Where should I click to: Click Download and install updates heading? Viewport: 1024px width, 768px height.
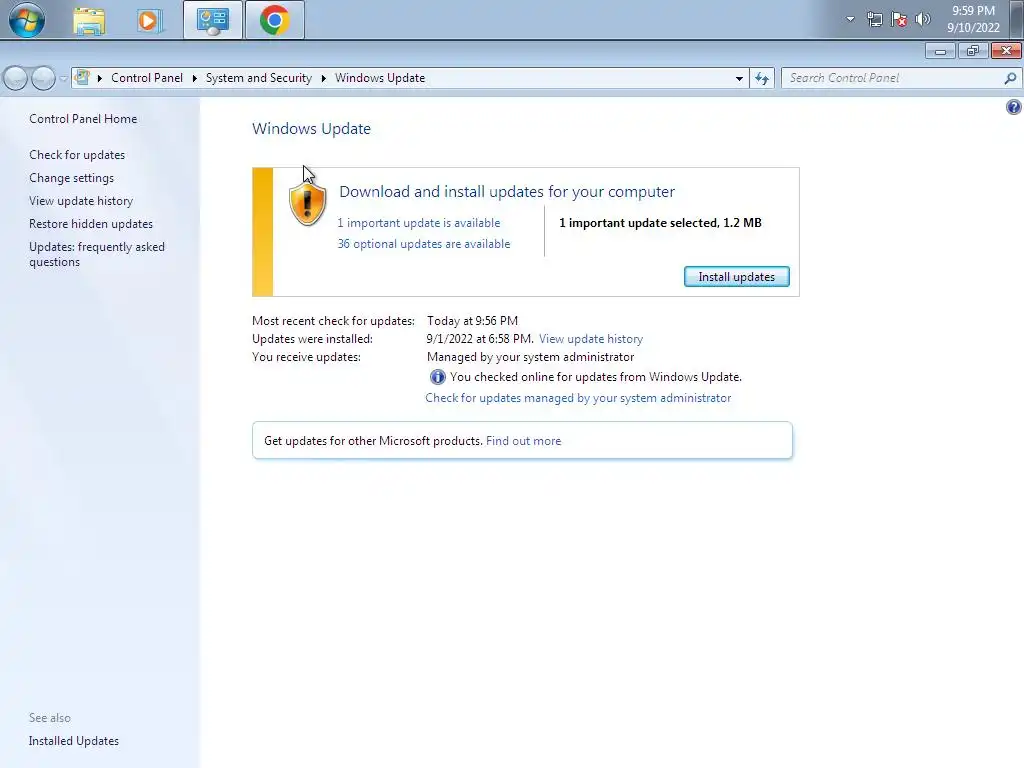(507, 191)
